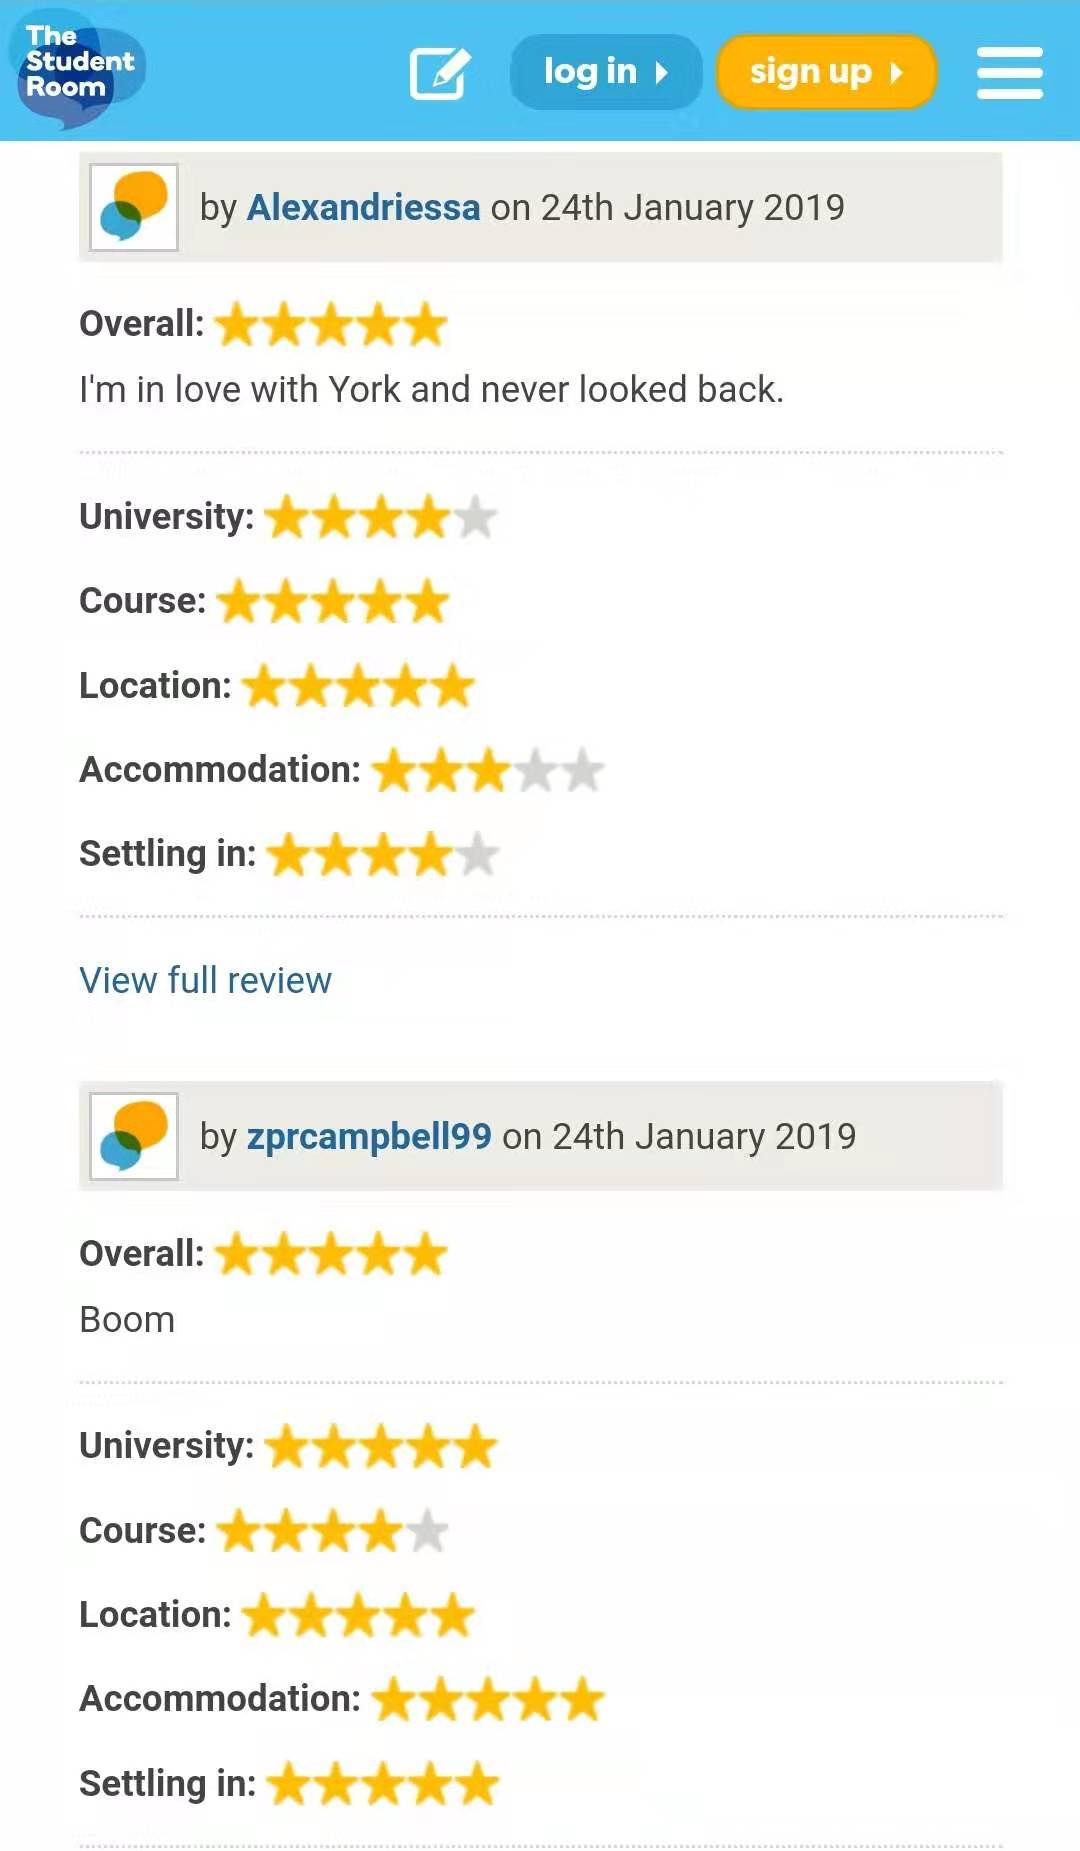
Task: Click Alexandriessa's Location star rating
Action: (x=358, y=686)
